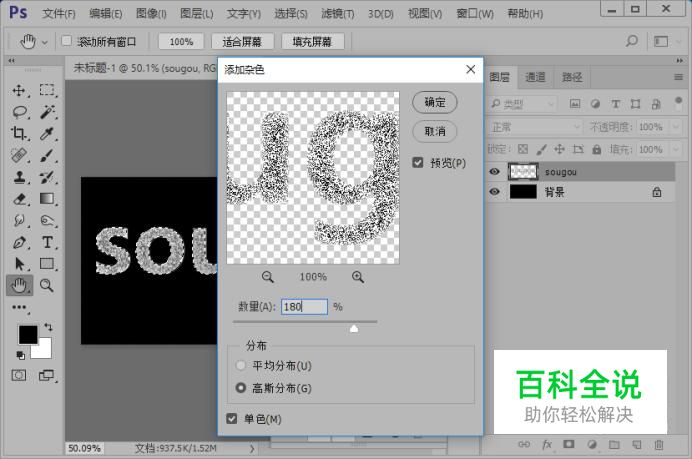Click the create new layer icon
Image resolution: width=692 pixels, height=459 pixels.
pos(636,444)
